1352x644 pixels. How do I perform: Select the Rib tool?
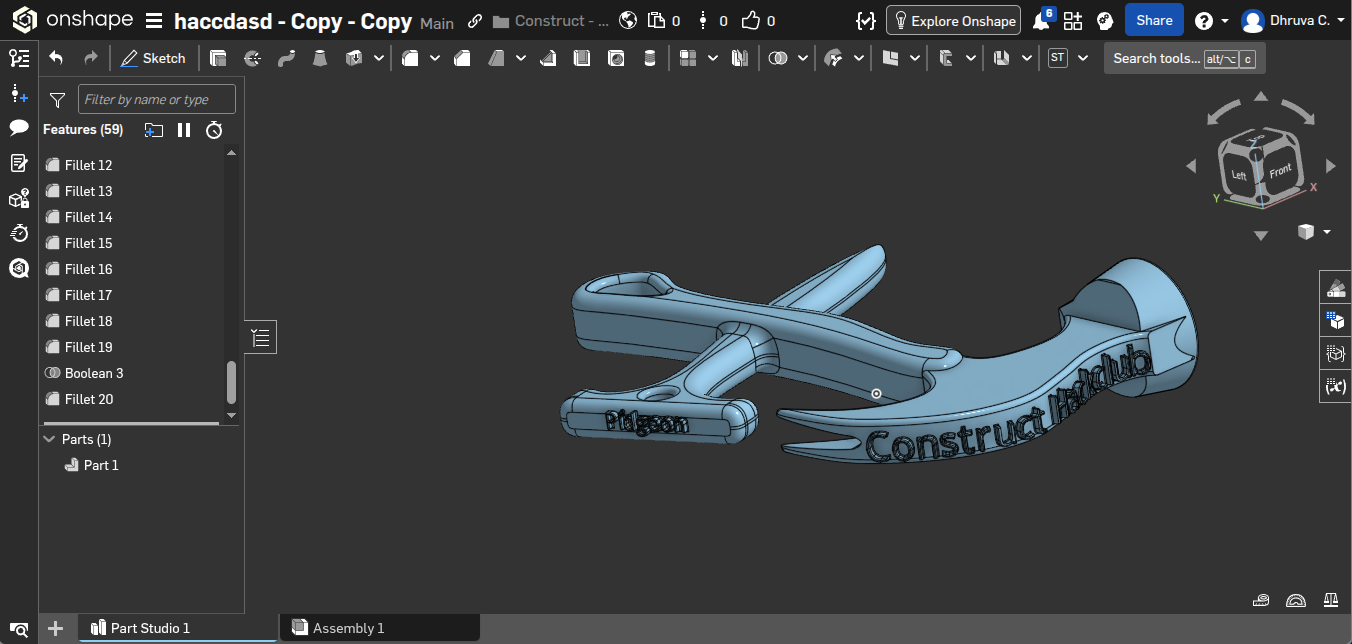[548, 58]
